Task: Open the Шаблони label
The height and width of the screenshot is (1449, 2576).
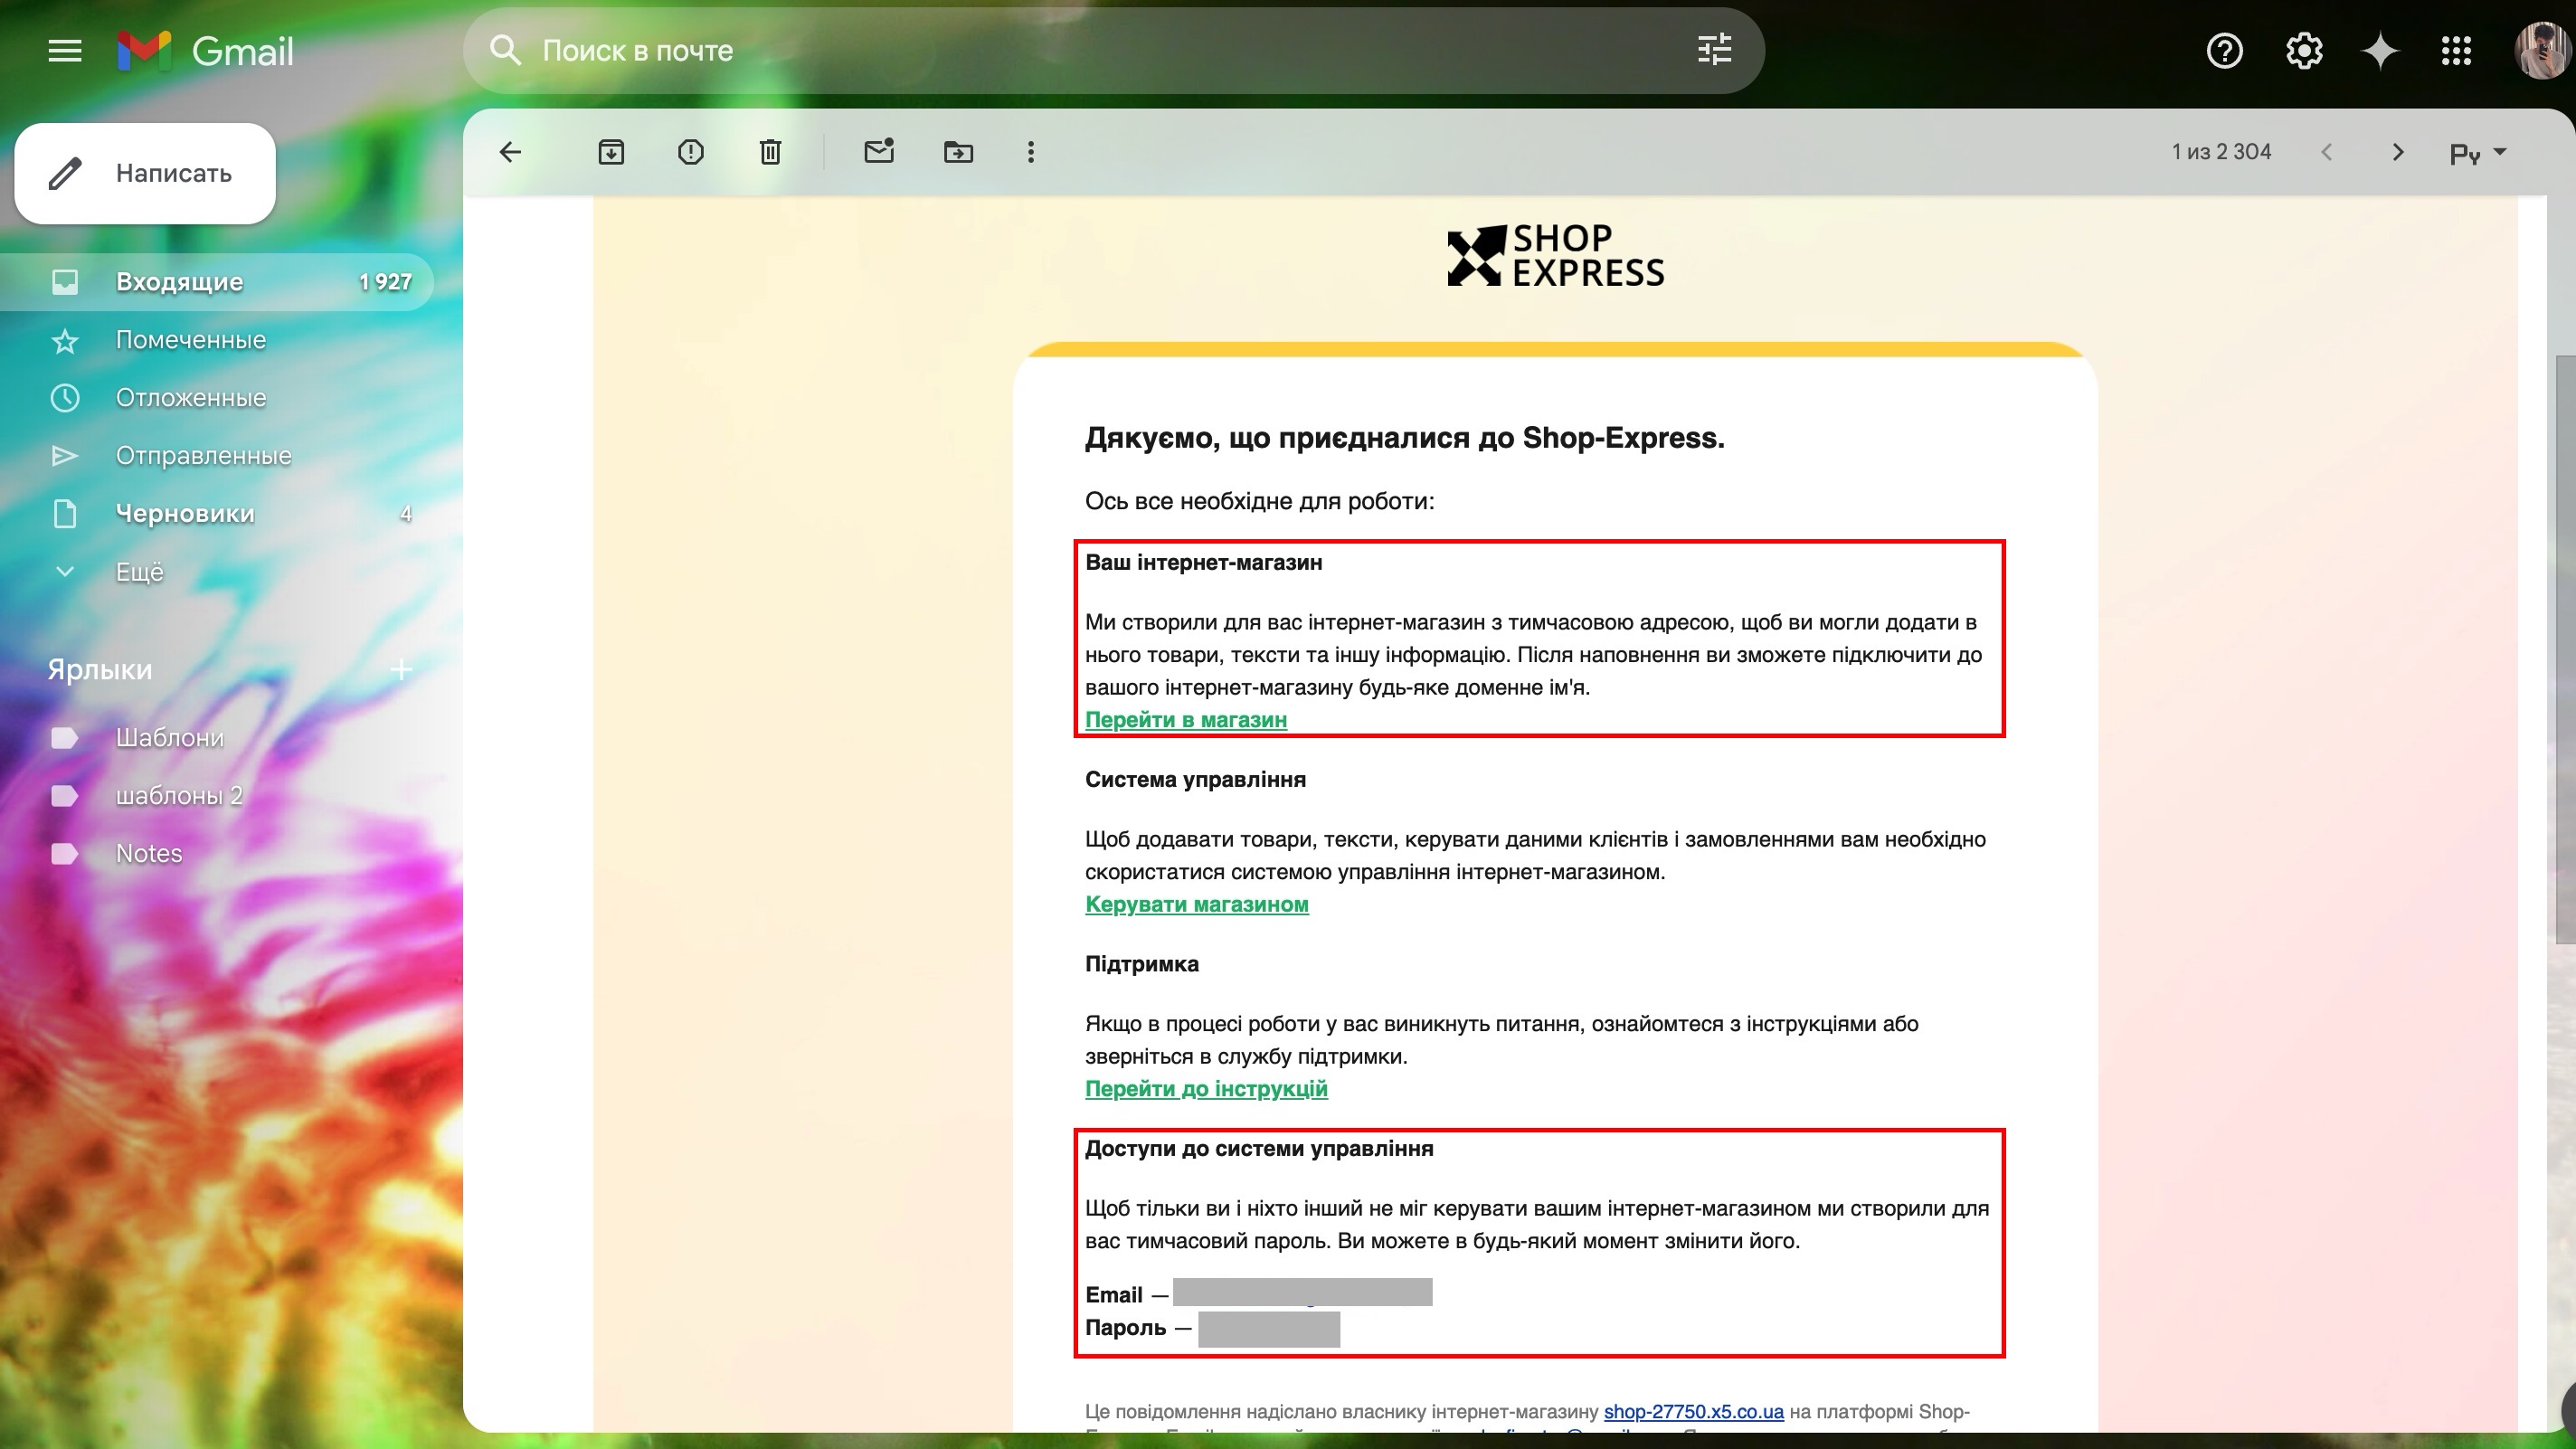Action: pos(217,738)
